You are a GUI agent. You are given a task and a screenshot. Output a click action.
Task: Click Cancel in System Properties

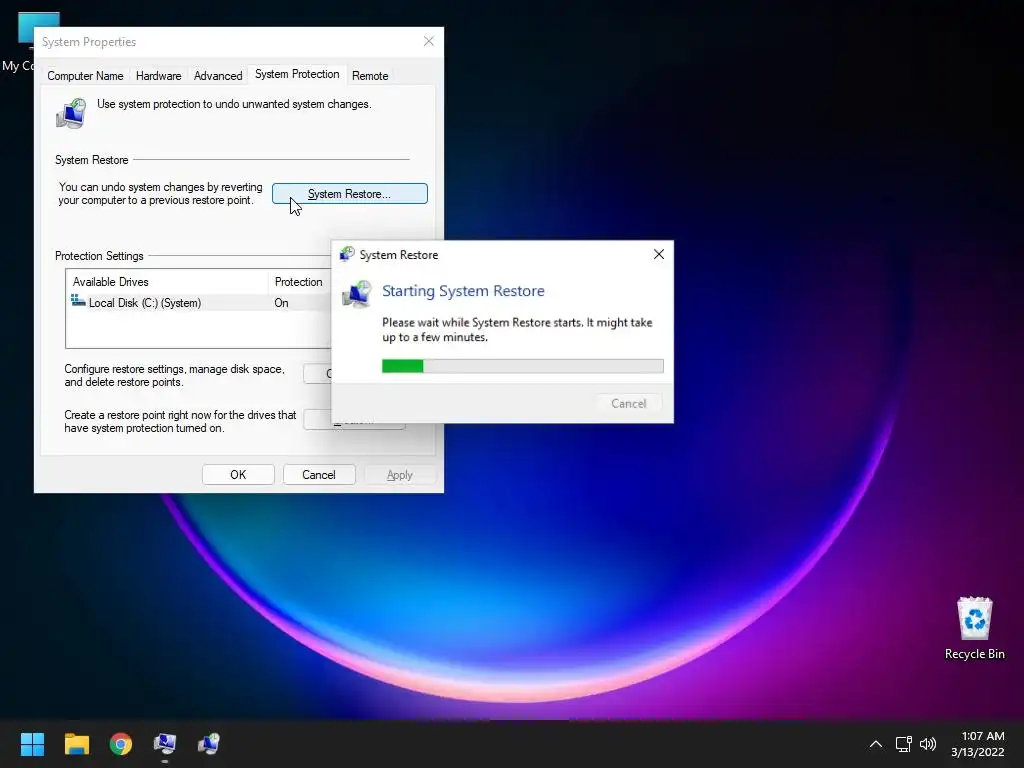(319, 475)
